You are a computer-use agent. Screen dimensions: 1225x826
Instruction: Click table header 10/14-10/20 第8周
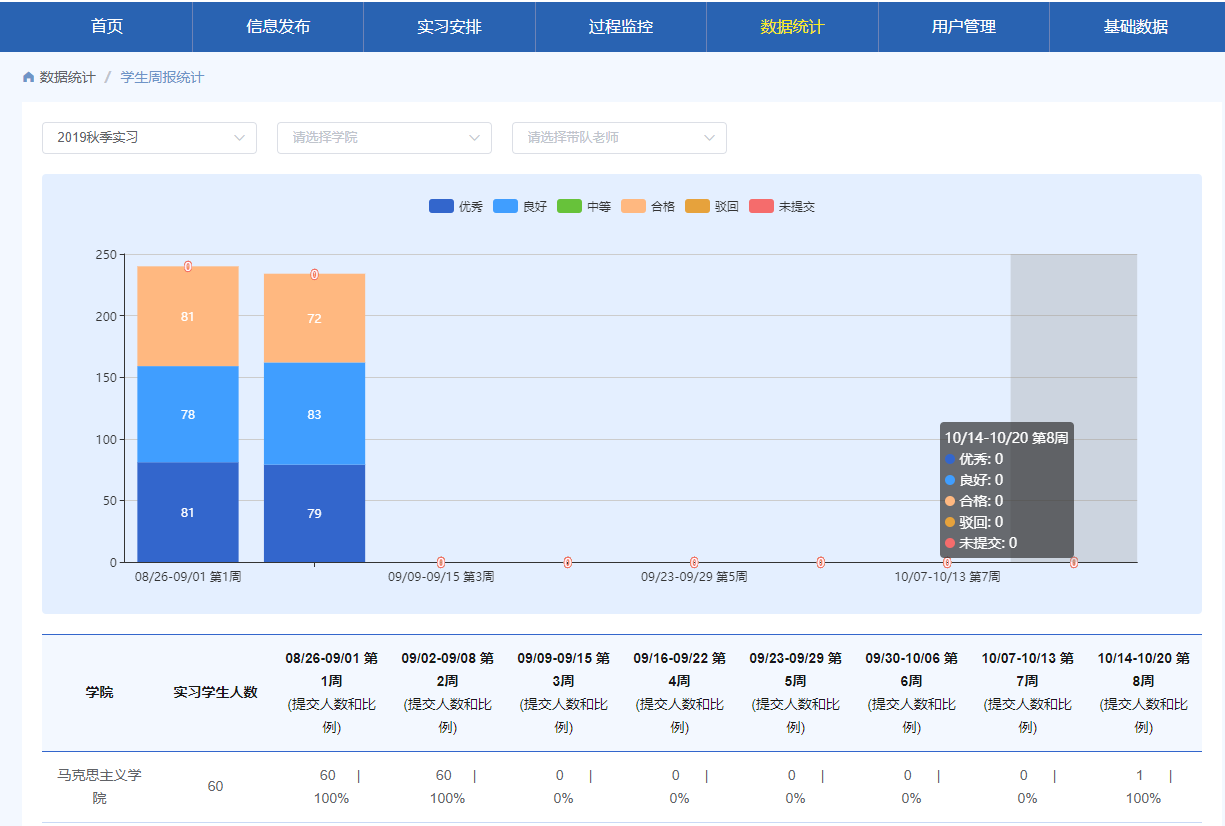pyautogui.click(x=1143, y=669)
